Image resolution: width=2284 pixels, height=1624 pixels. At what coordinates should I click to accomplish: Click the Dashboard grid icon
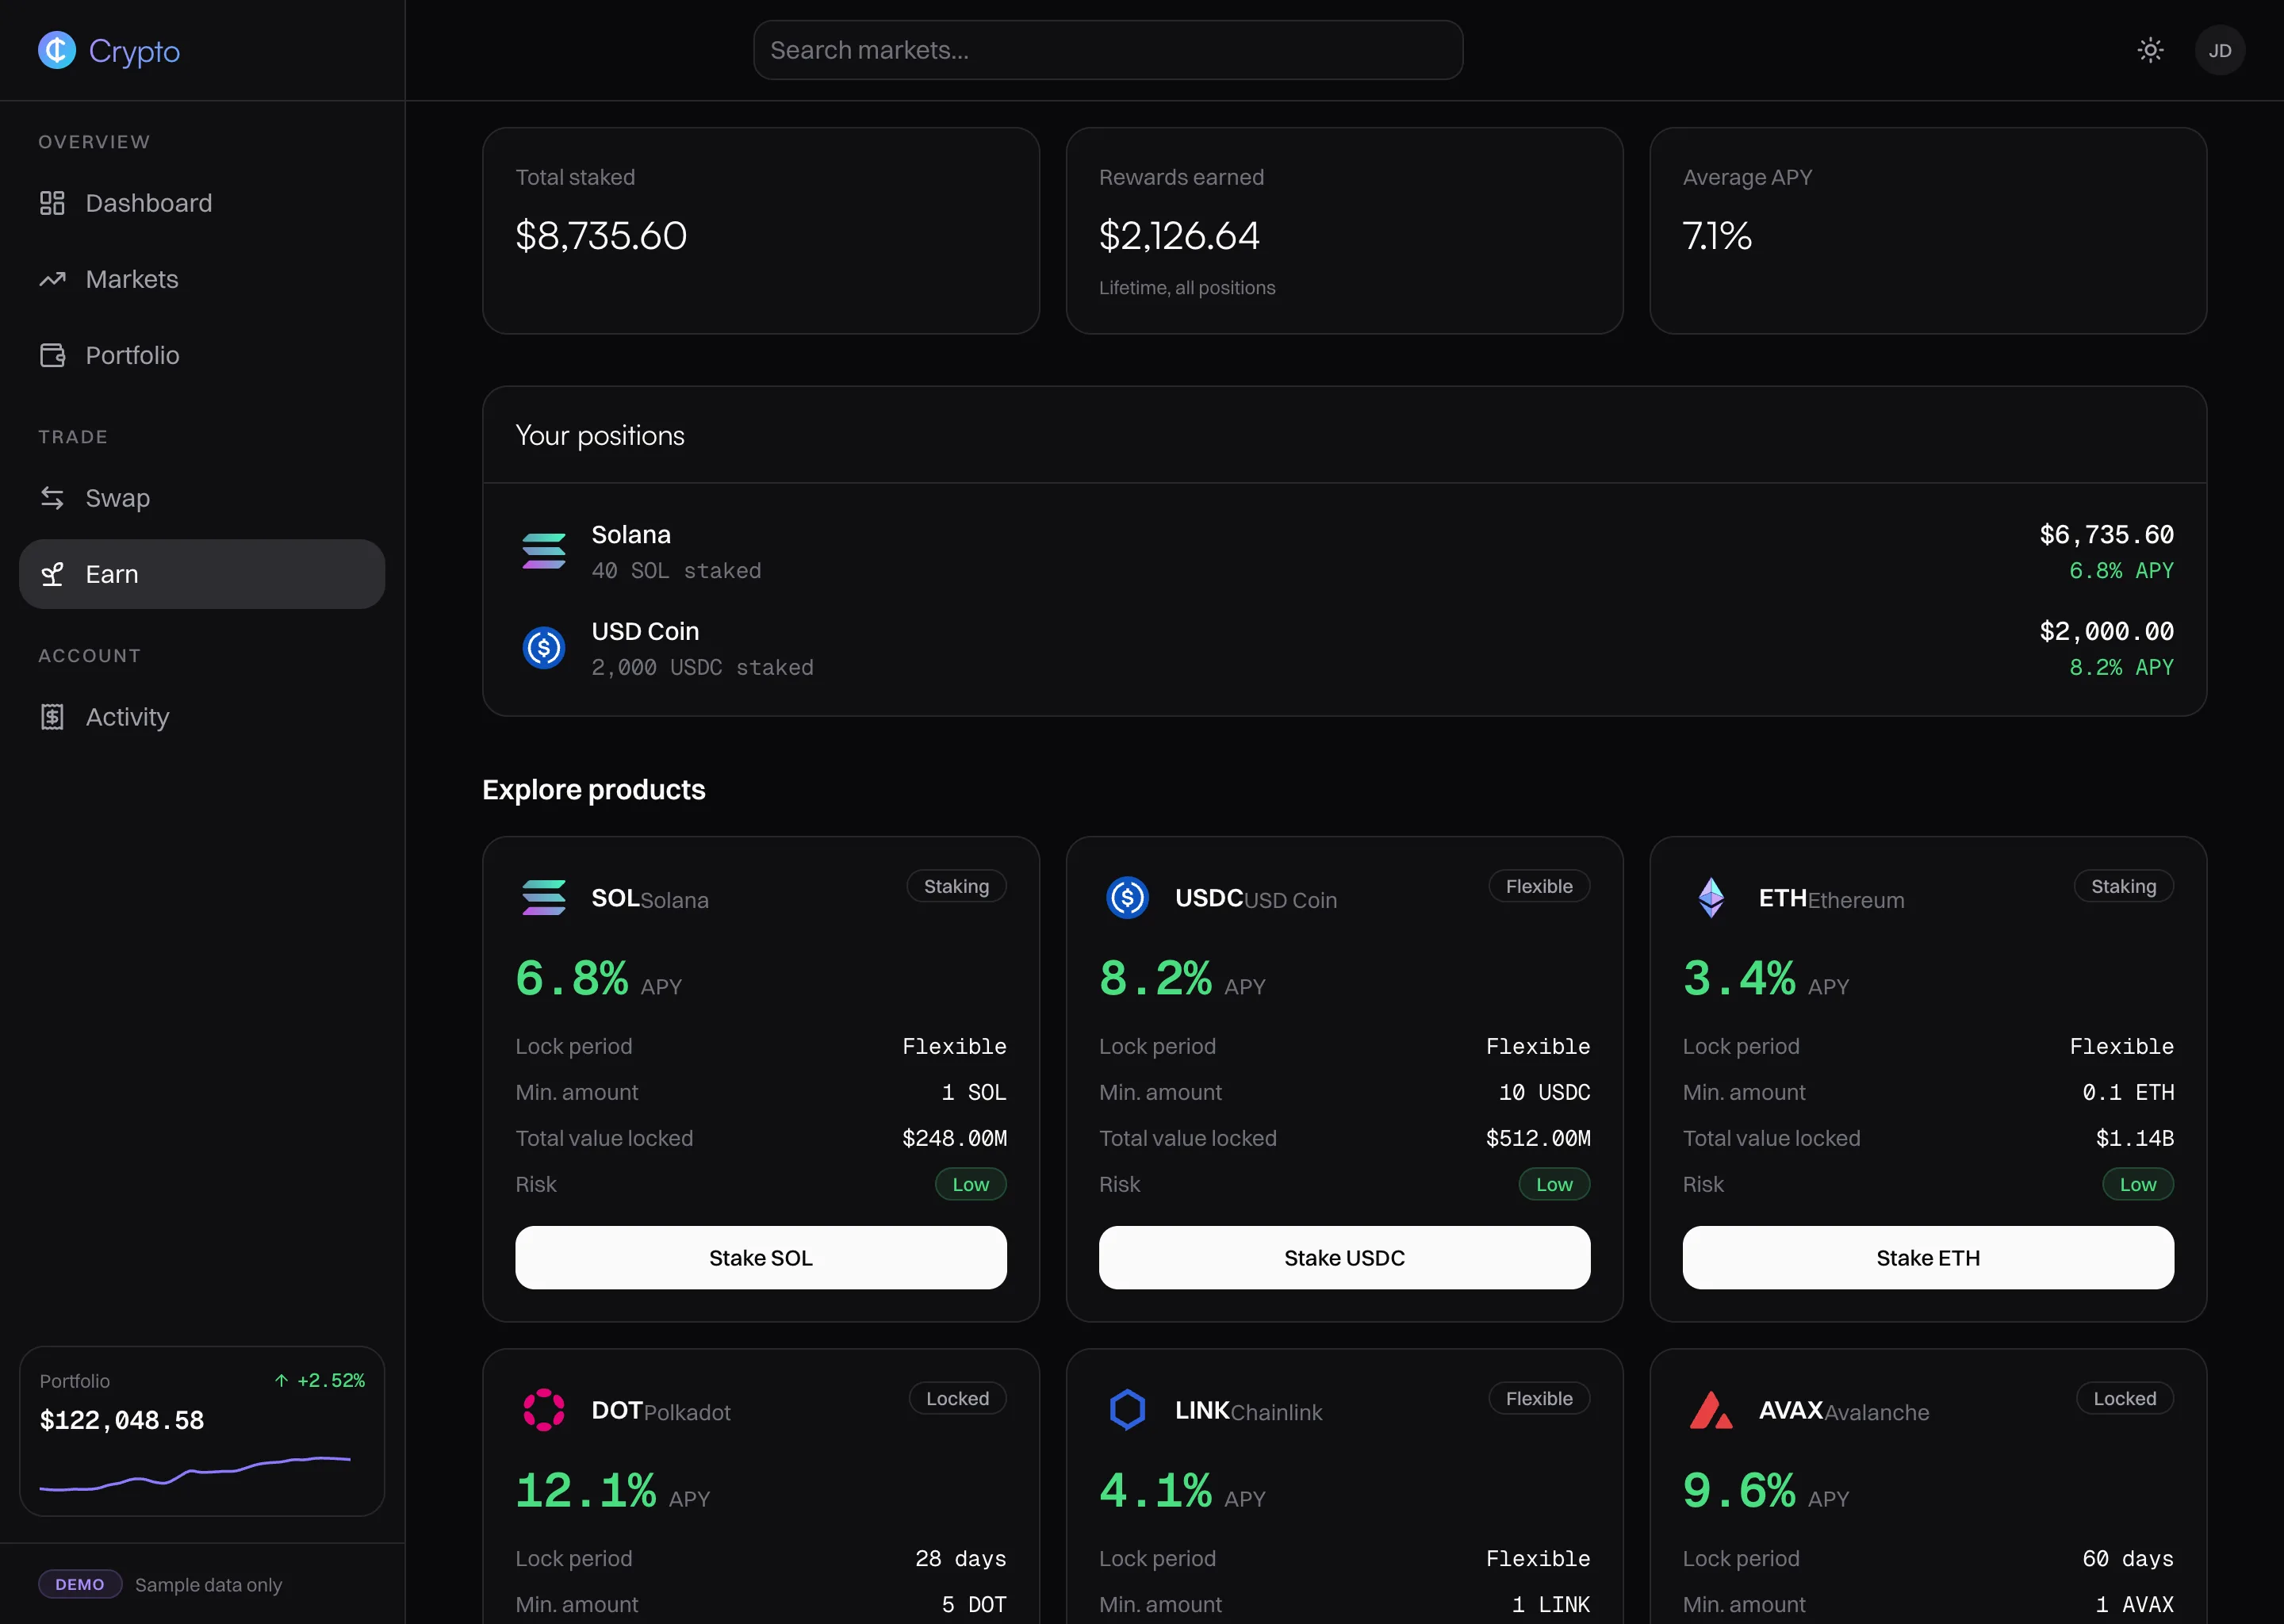click(52, 203)
